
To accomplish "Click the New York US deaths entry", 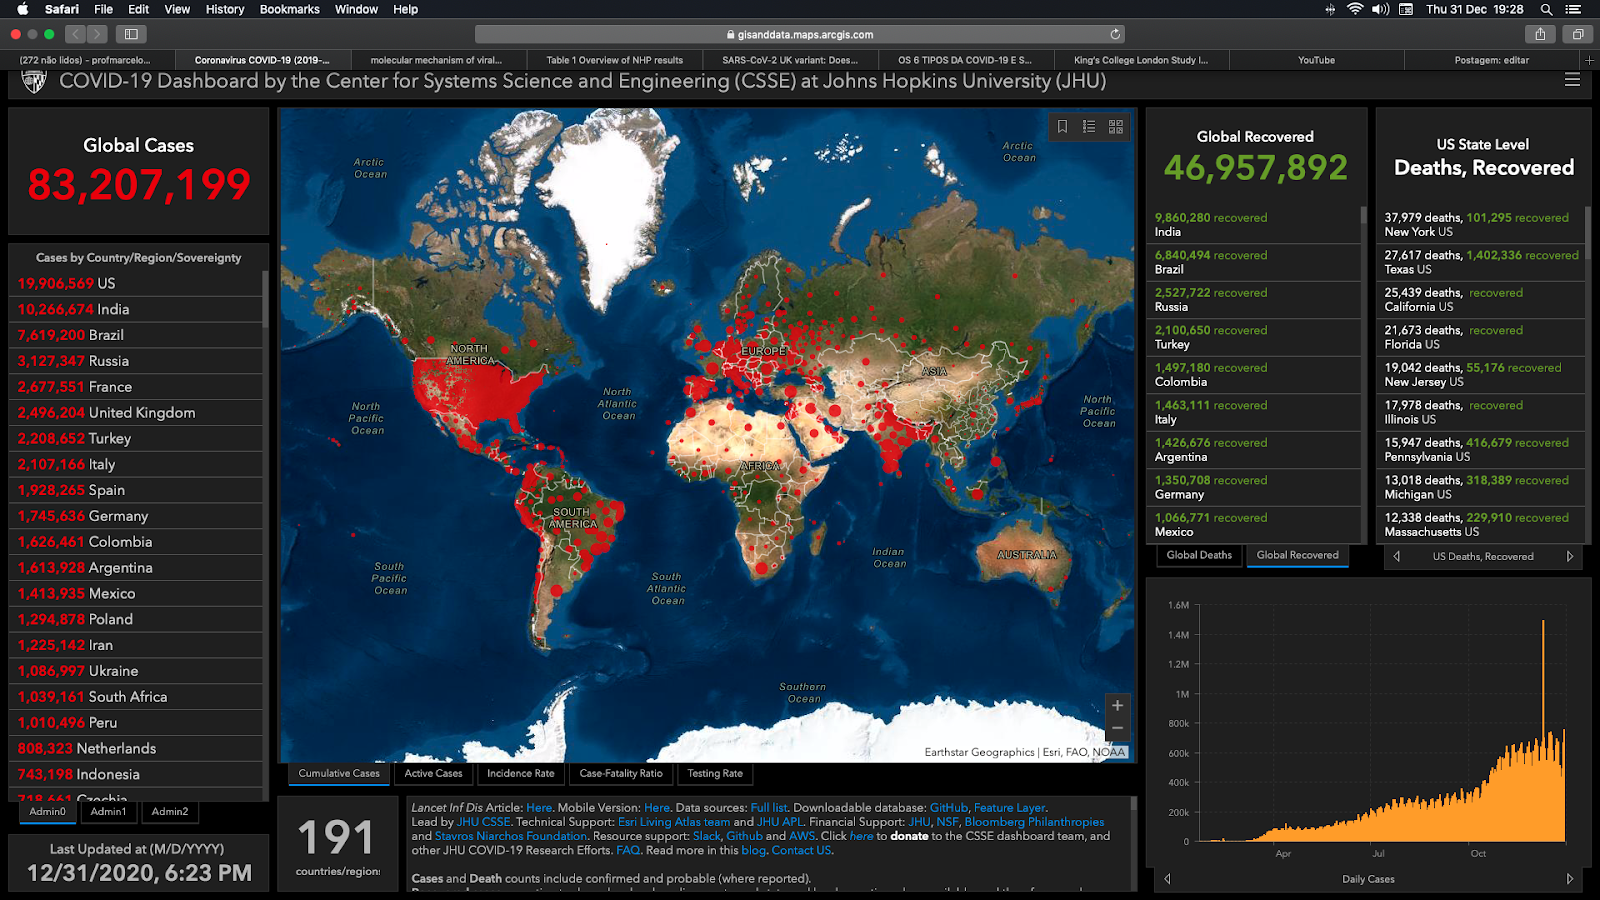I will click(1482, 224).
